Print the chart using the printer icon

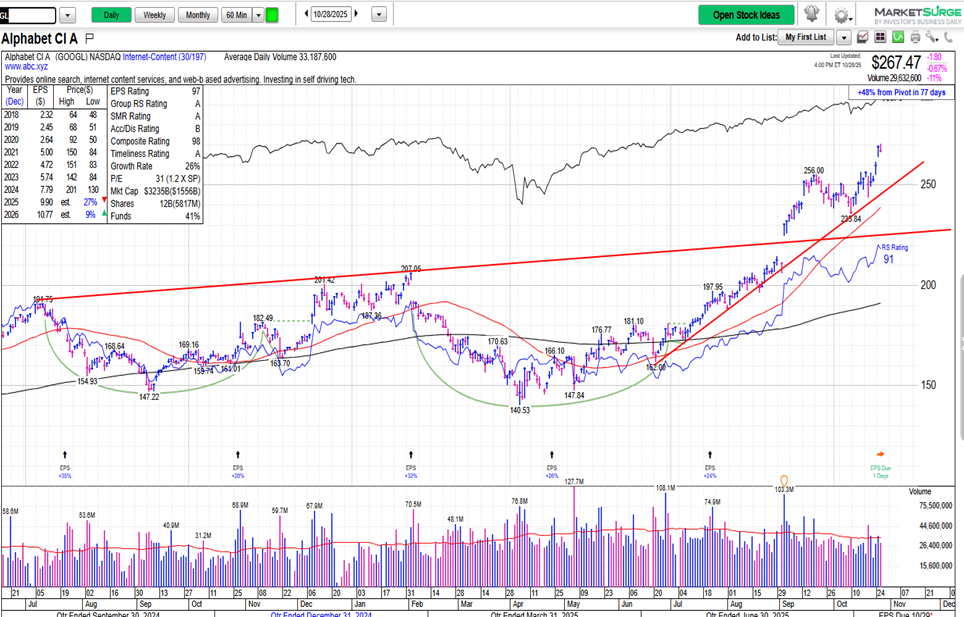point(915,37)
